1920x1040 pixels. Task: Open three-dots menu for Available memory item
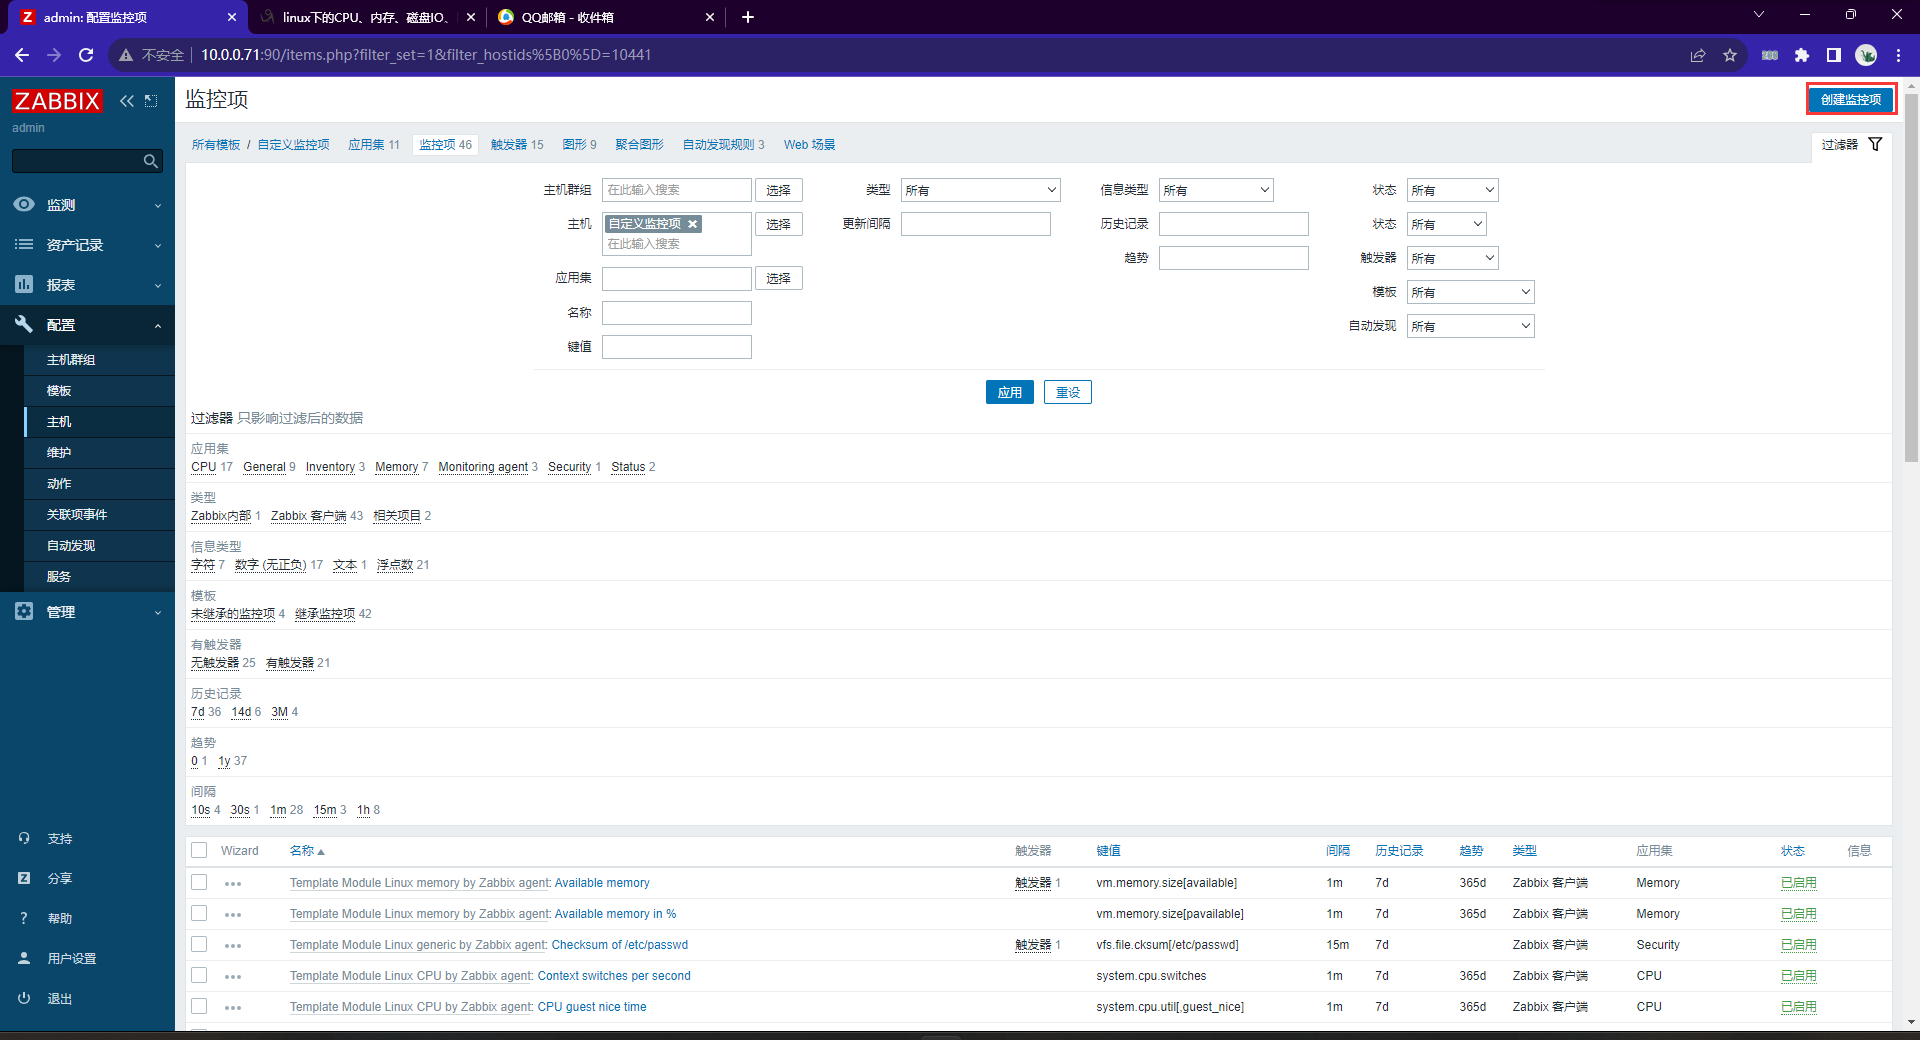[233, 884]
